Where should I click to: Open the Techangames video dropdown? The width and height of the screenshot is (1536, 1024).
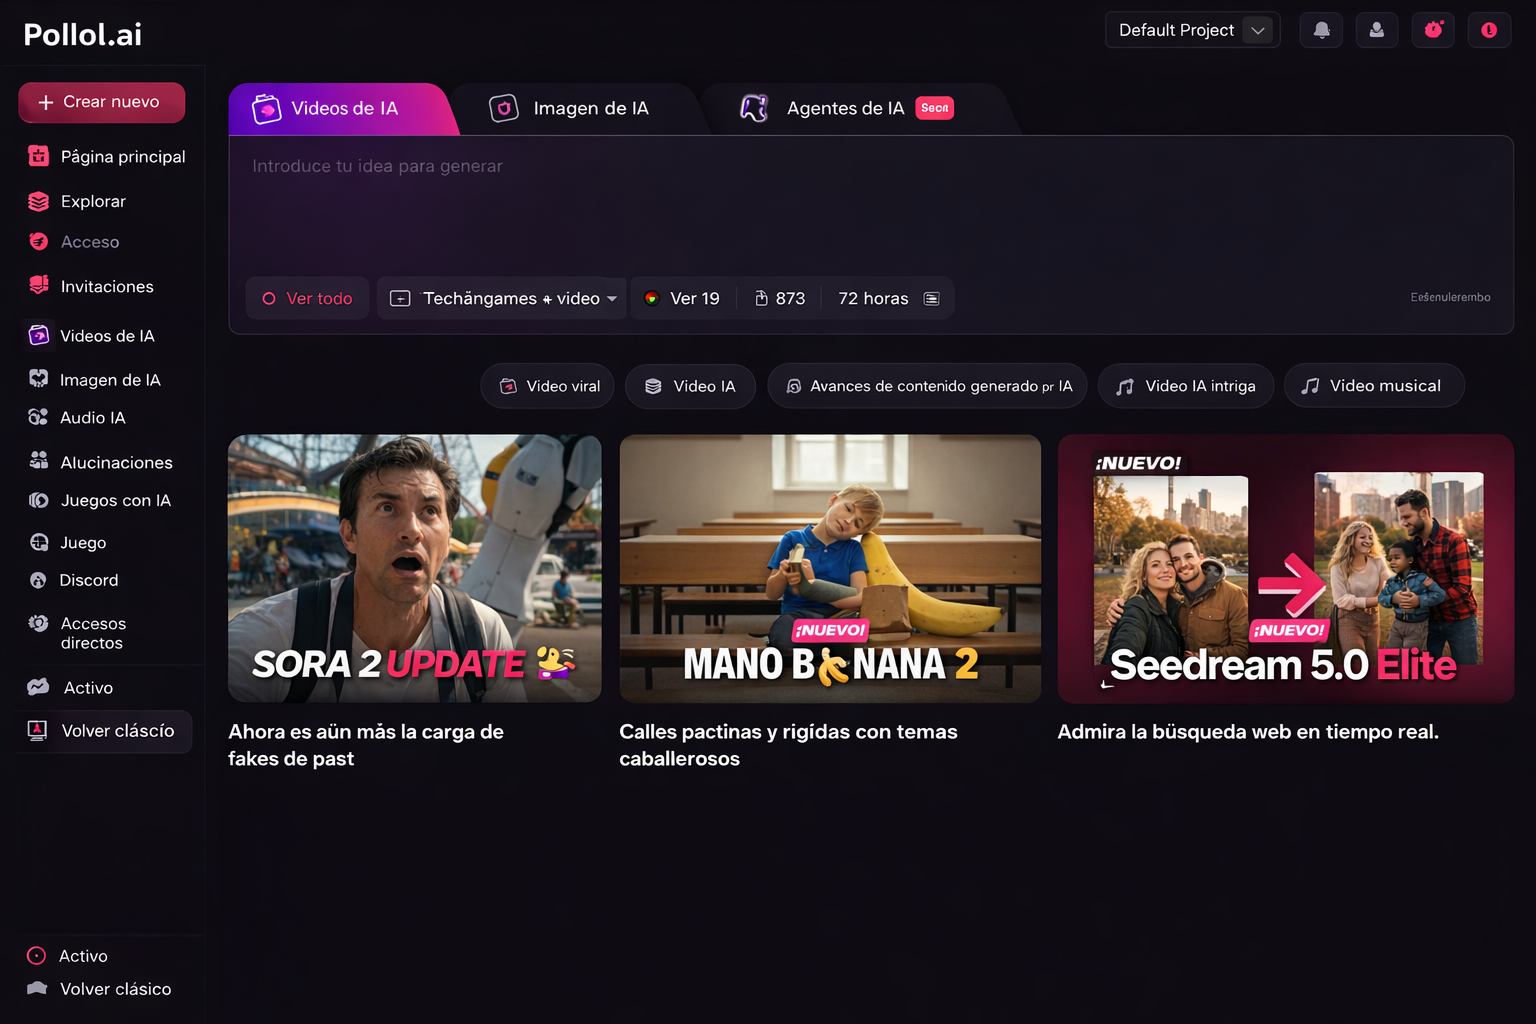tap(502, 298)
